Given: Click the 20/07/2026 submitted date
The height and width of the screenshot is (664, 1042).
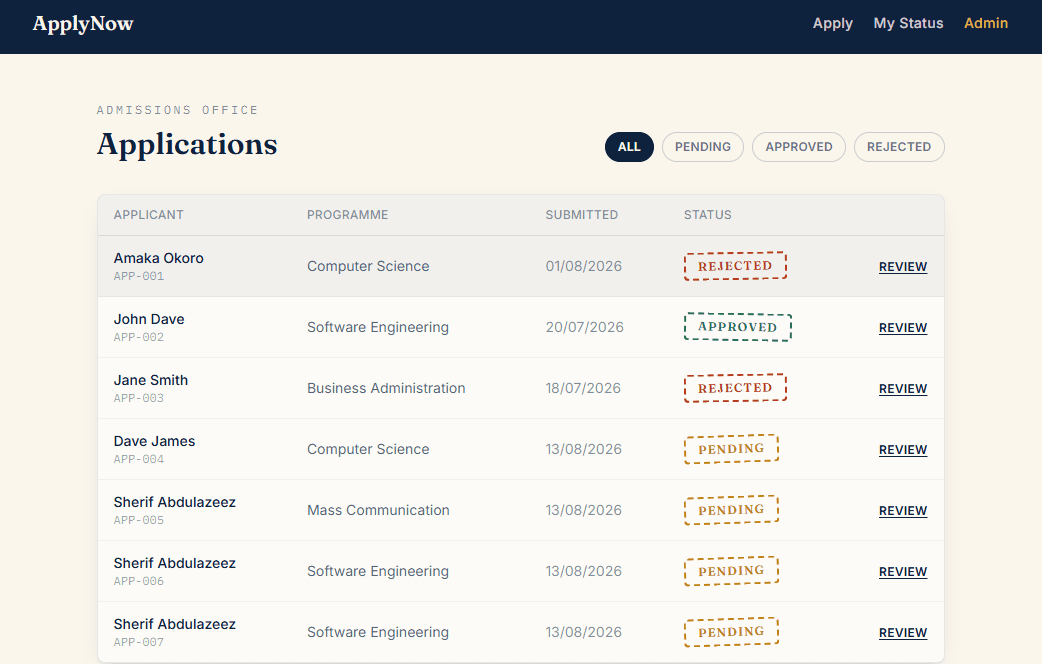Looking at the screenshot, I should click(x=585, y=328).
